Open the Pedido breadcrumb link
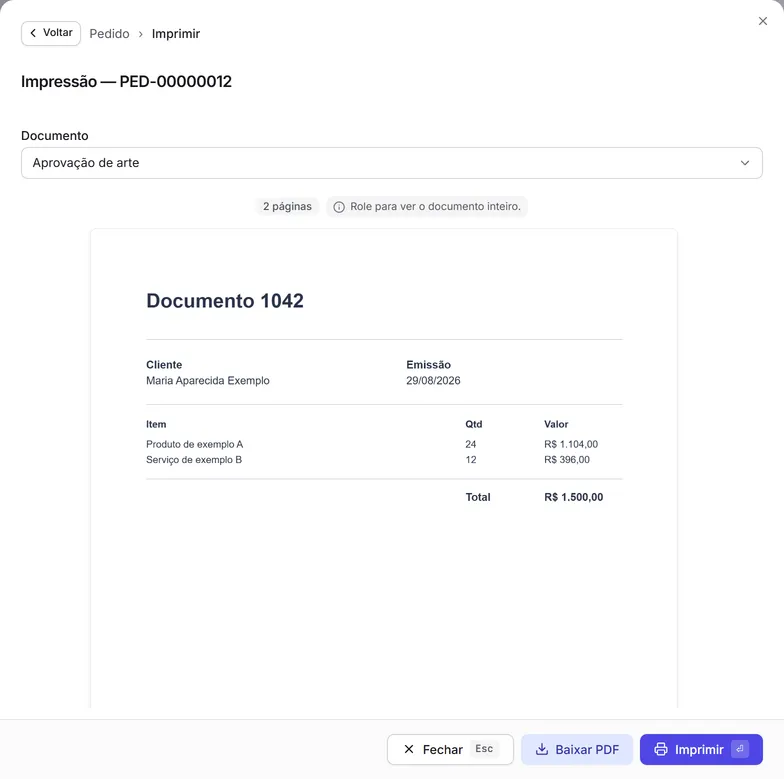The width and height of the screenshot is (784, 779). (109, 34)
